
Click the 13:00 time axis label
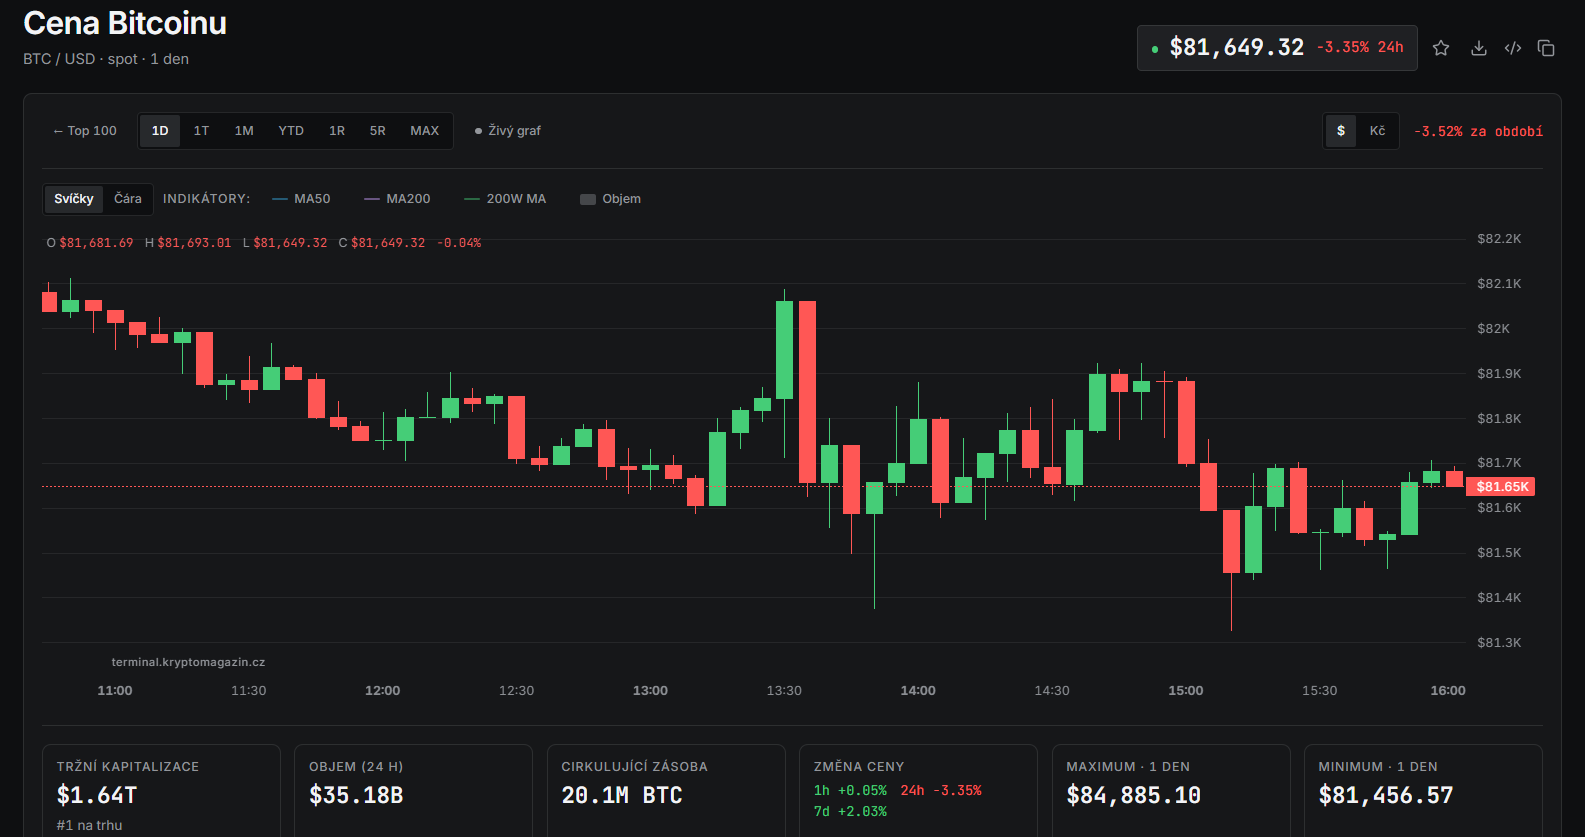[650, 691]
